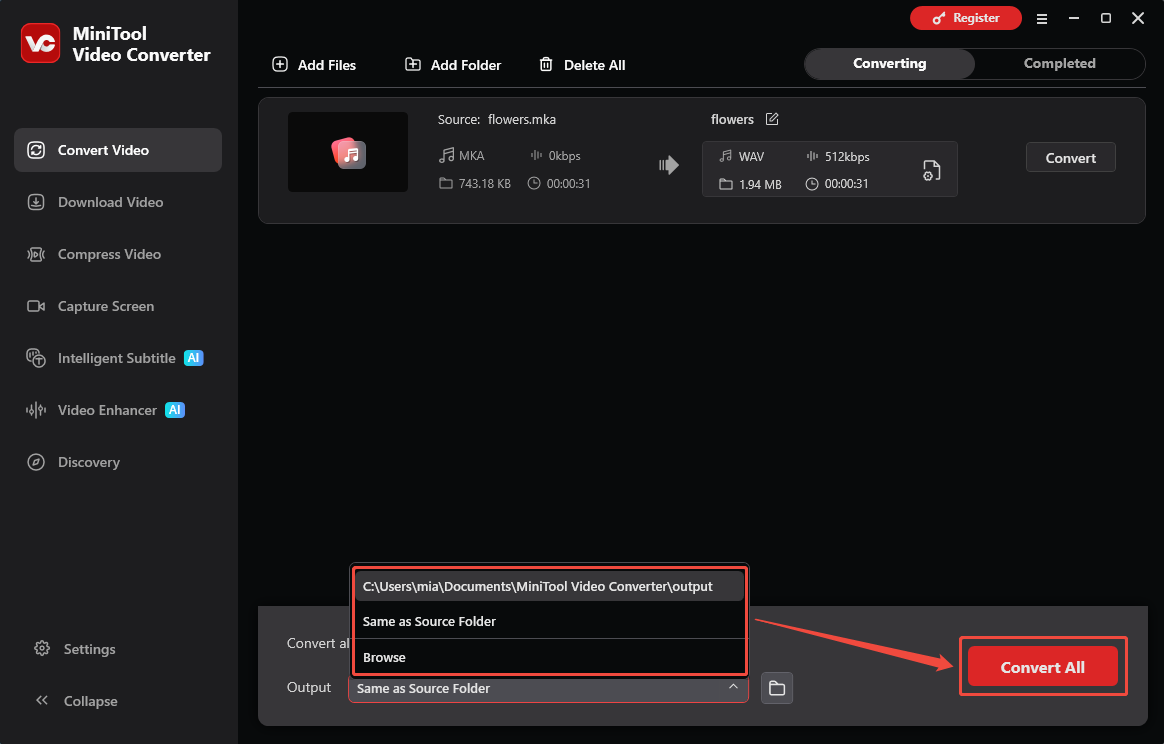
Task: Click the Convert All button
Action: click(x=1042, y=667)
